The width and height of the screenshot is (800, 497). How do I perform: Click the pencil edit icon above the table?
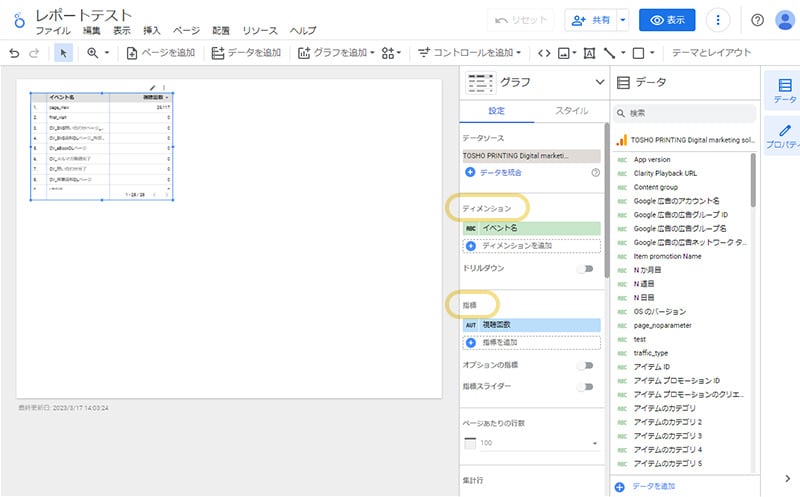153,88
